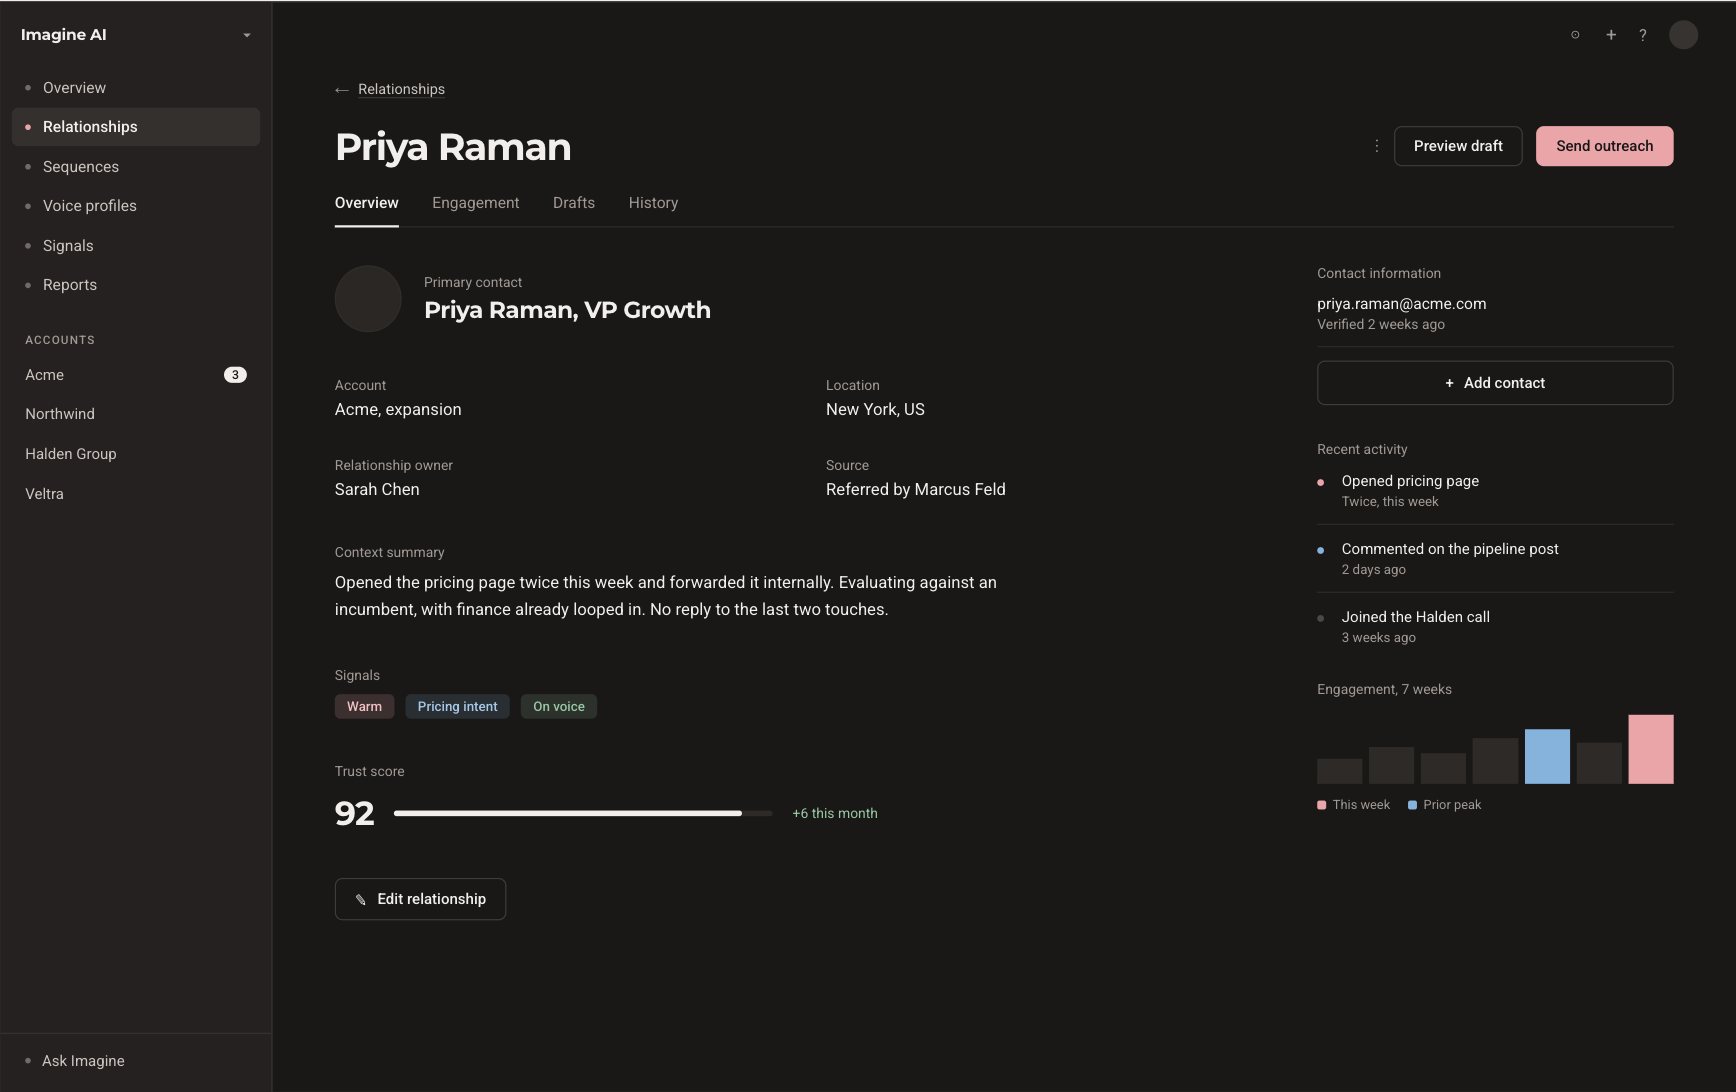Select the Overview tab
The height and width of the screenshot is (1092, 1736).
366,203
